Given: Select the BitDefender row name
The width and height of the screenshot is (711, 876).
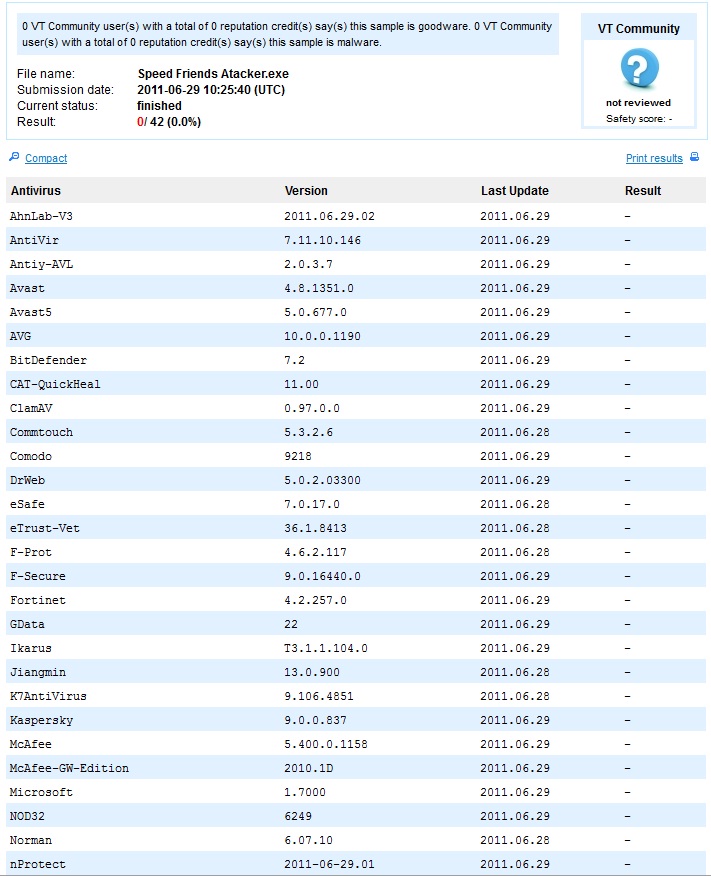Looking at the screenshot, I should coord(48,360).
